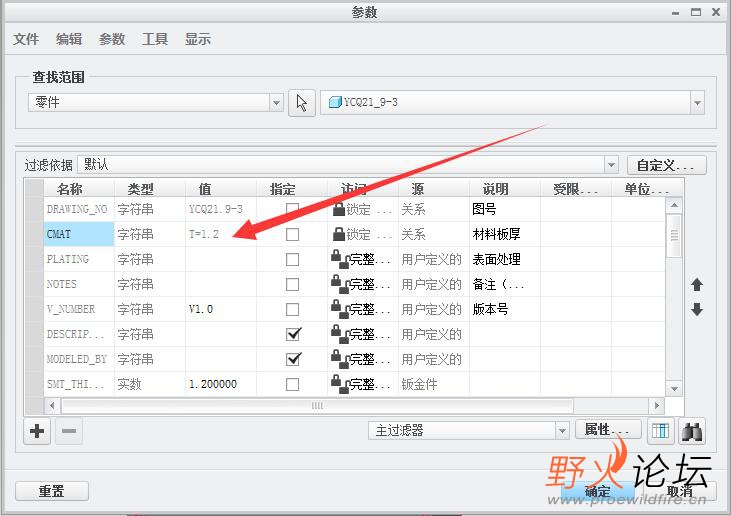Open the 显示 menu
This screenshot has height=516, width=731.
click(198, 39)
